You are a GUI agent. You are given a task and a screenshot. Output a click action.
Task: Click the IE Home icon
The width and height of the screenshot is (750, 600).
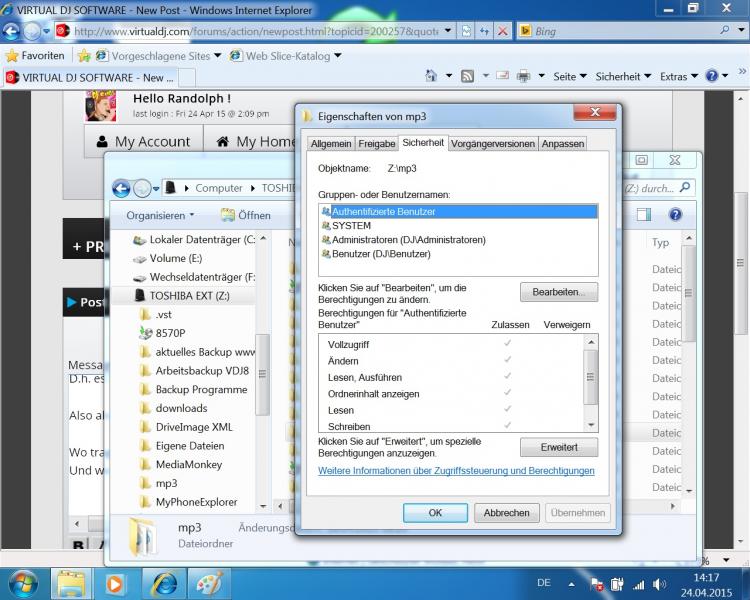tap(431, 76)
